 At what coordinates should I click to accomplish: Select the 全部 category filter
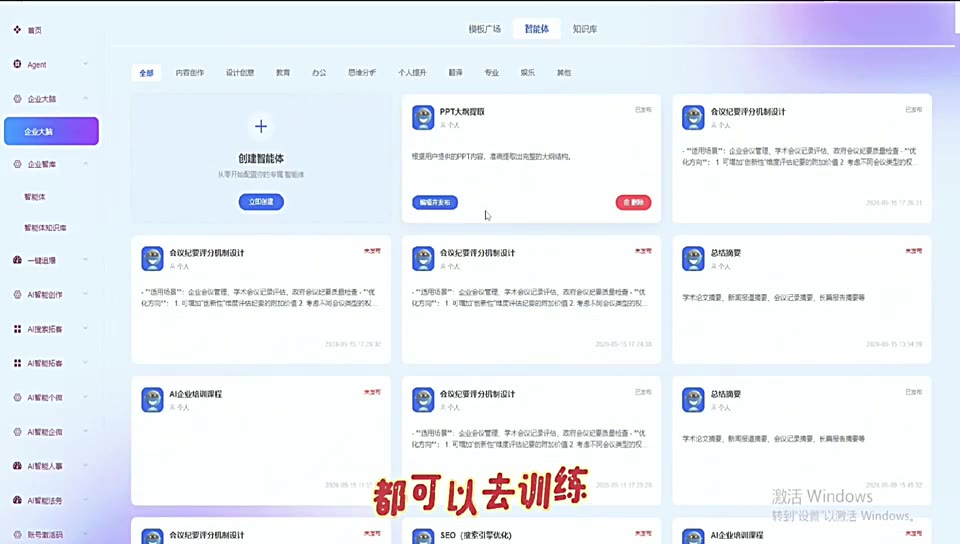[x=146, y=73]
